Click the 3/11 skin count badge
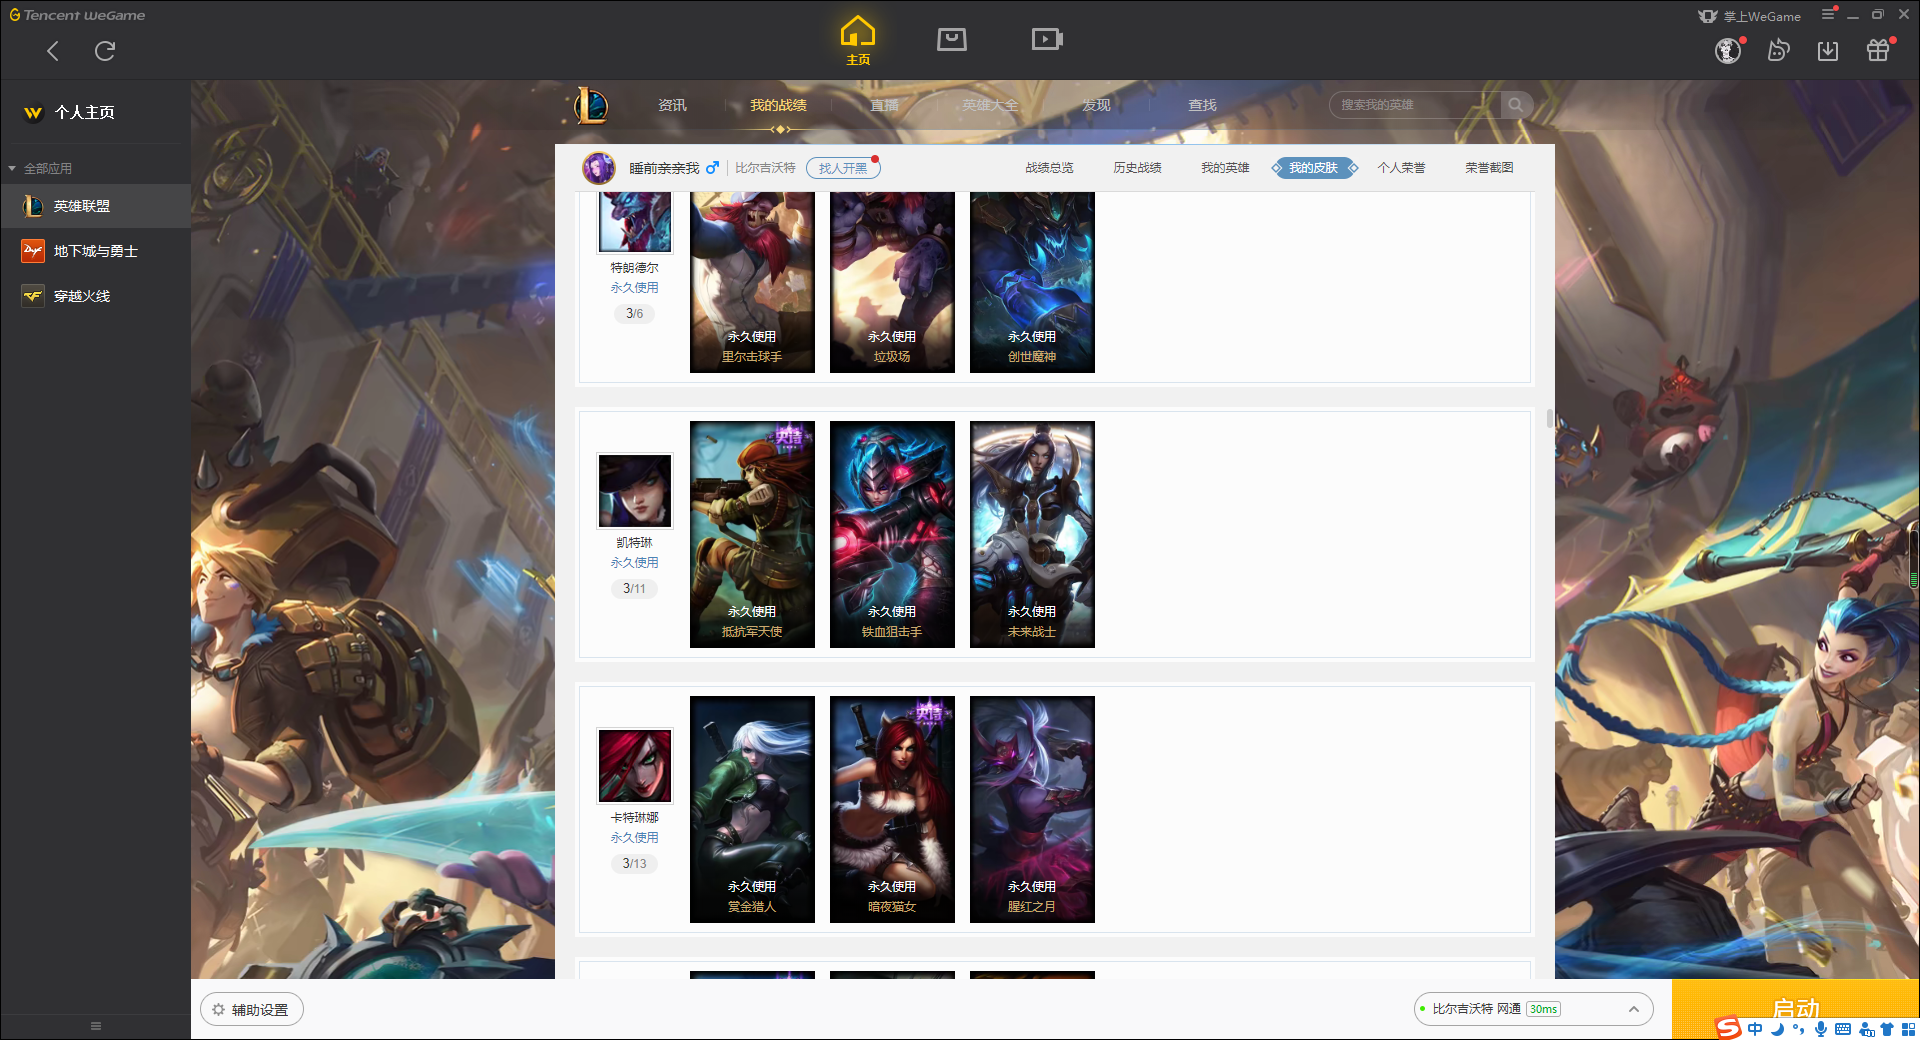The height and width of the screenshot is (1040, 1920). [x=634, y=589]
